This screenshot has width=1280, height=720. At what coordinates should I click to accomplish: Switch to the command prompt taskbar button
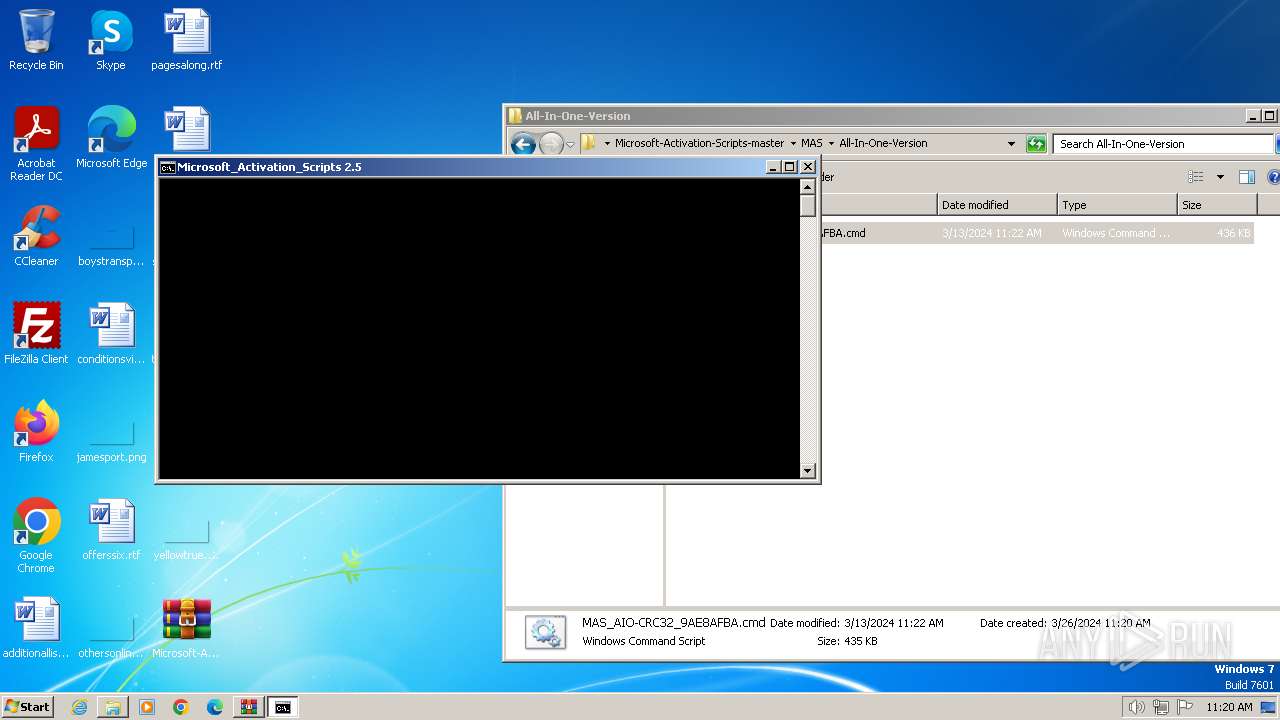coord(283,707)
